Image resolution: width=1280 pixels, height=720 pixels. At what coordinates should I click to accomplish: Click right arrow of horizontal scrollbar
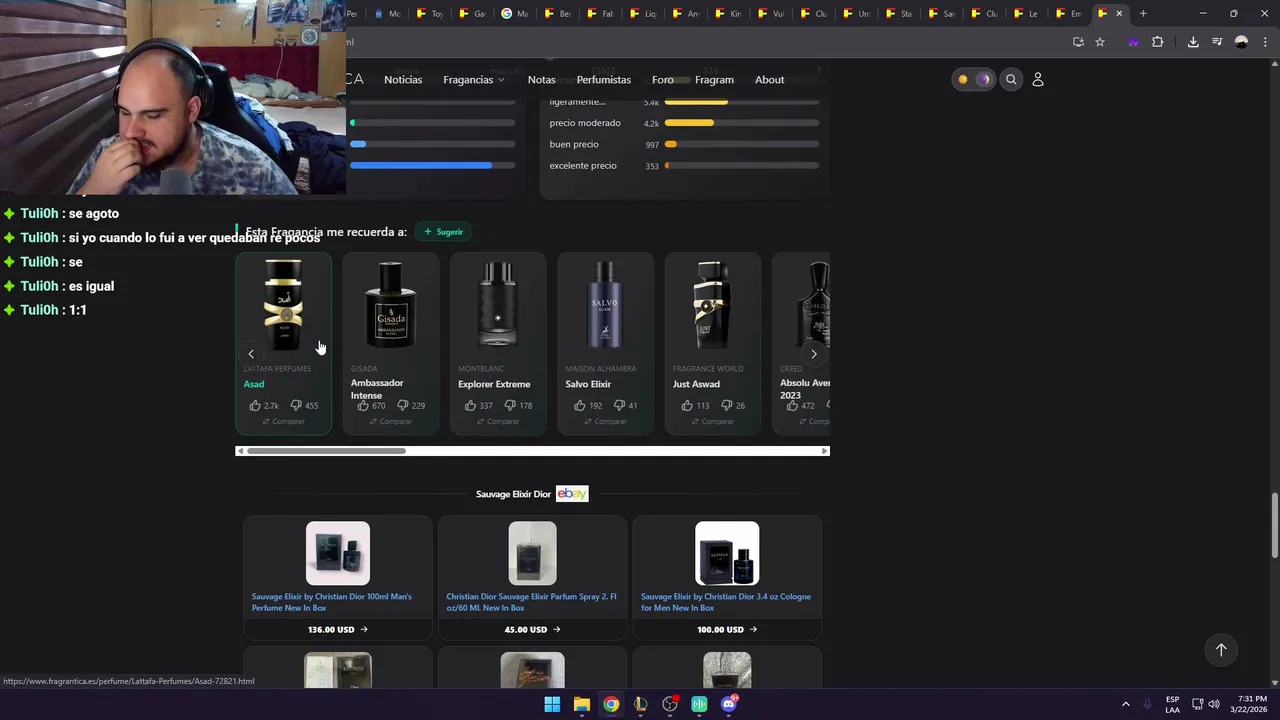click(x=824, y=451)
